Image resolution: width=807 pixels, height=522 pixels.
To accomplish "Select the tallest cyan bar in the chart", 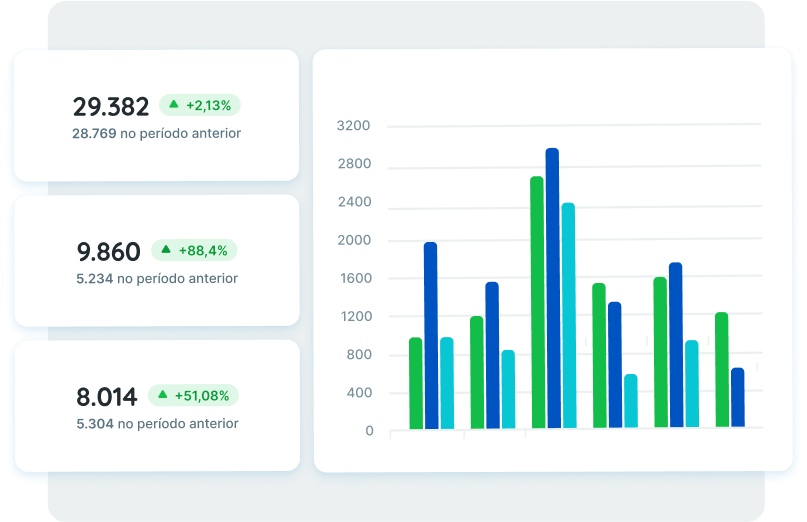I will click(x=568, y=315).
